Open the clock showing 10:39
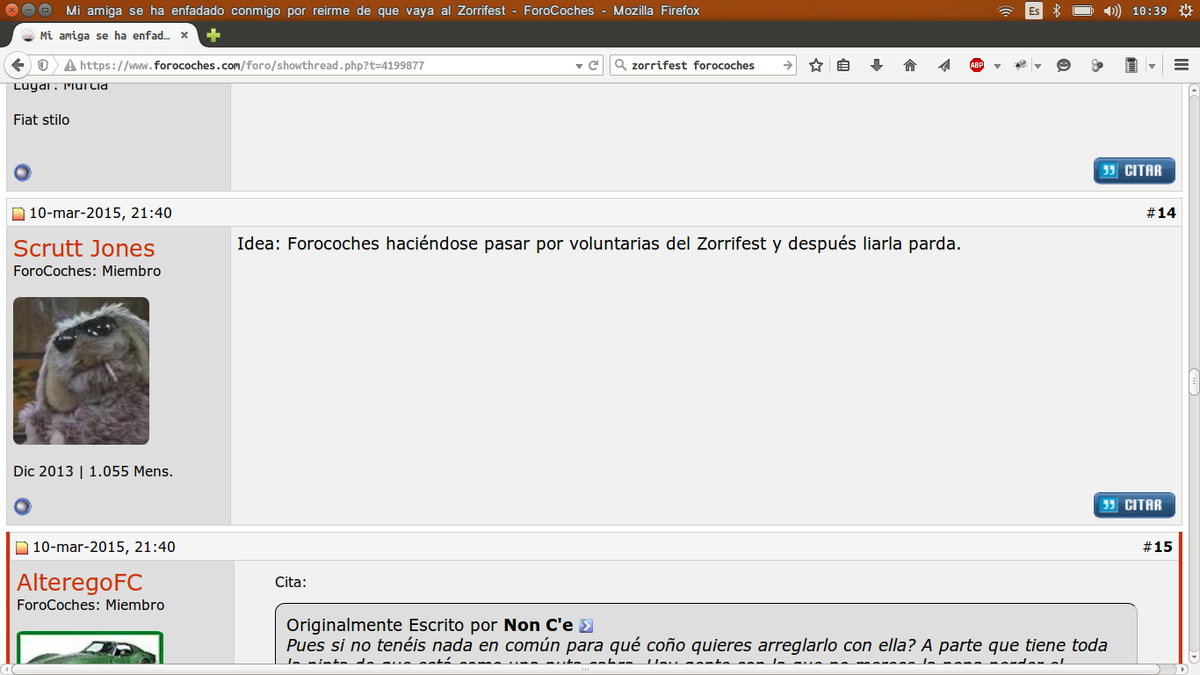 [1149, 11]
